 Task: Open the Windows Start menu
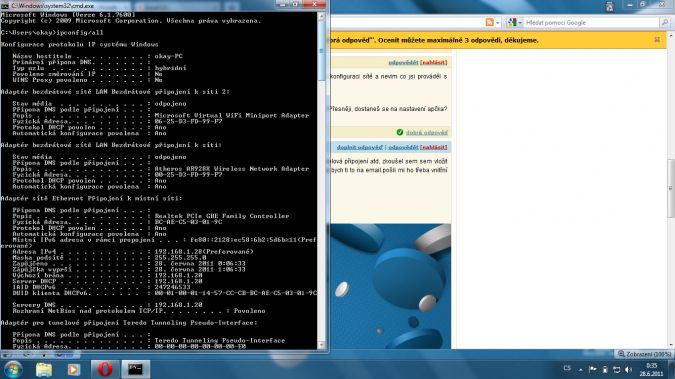tap(13, 369)
